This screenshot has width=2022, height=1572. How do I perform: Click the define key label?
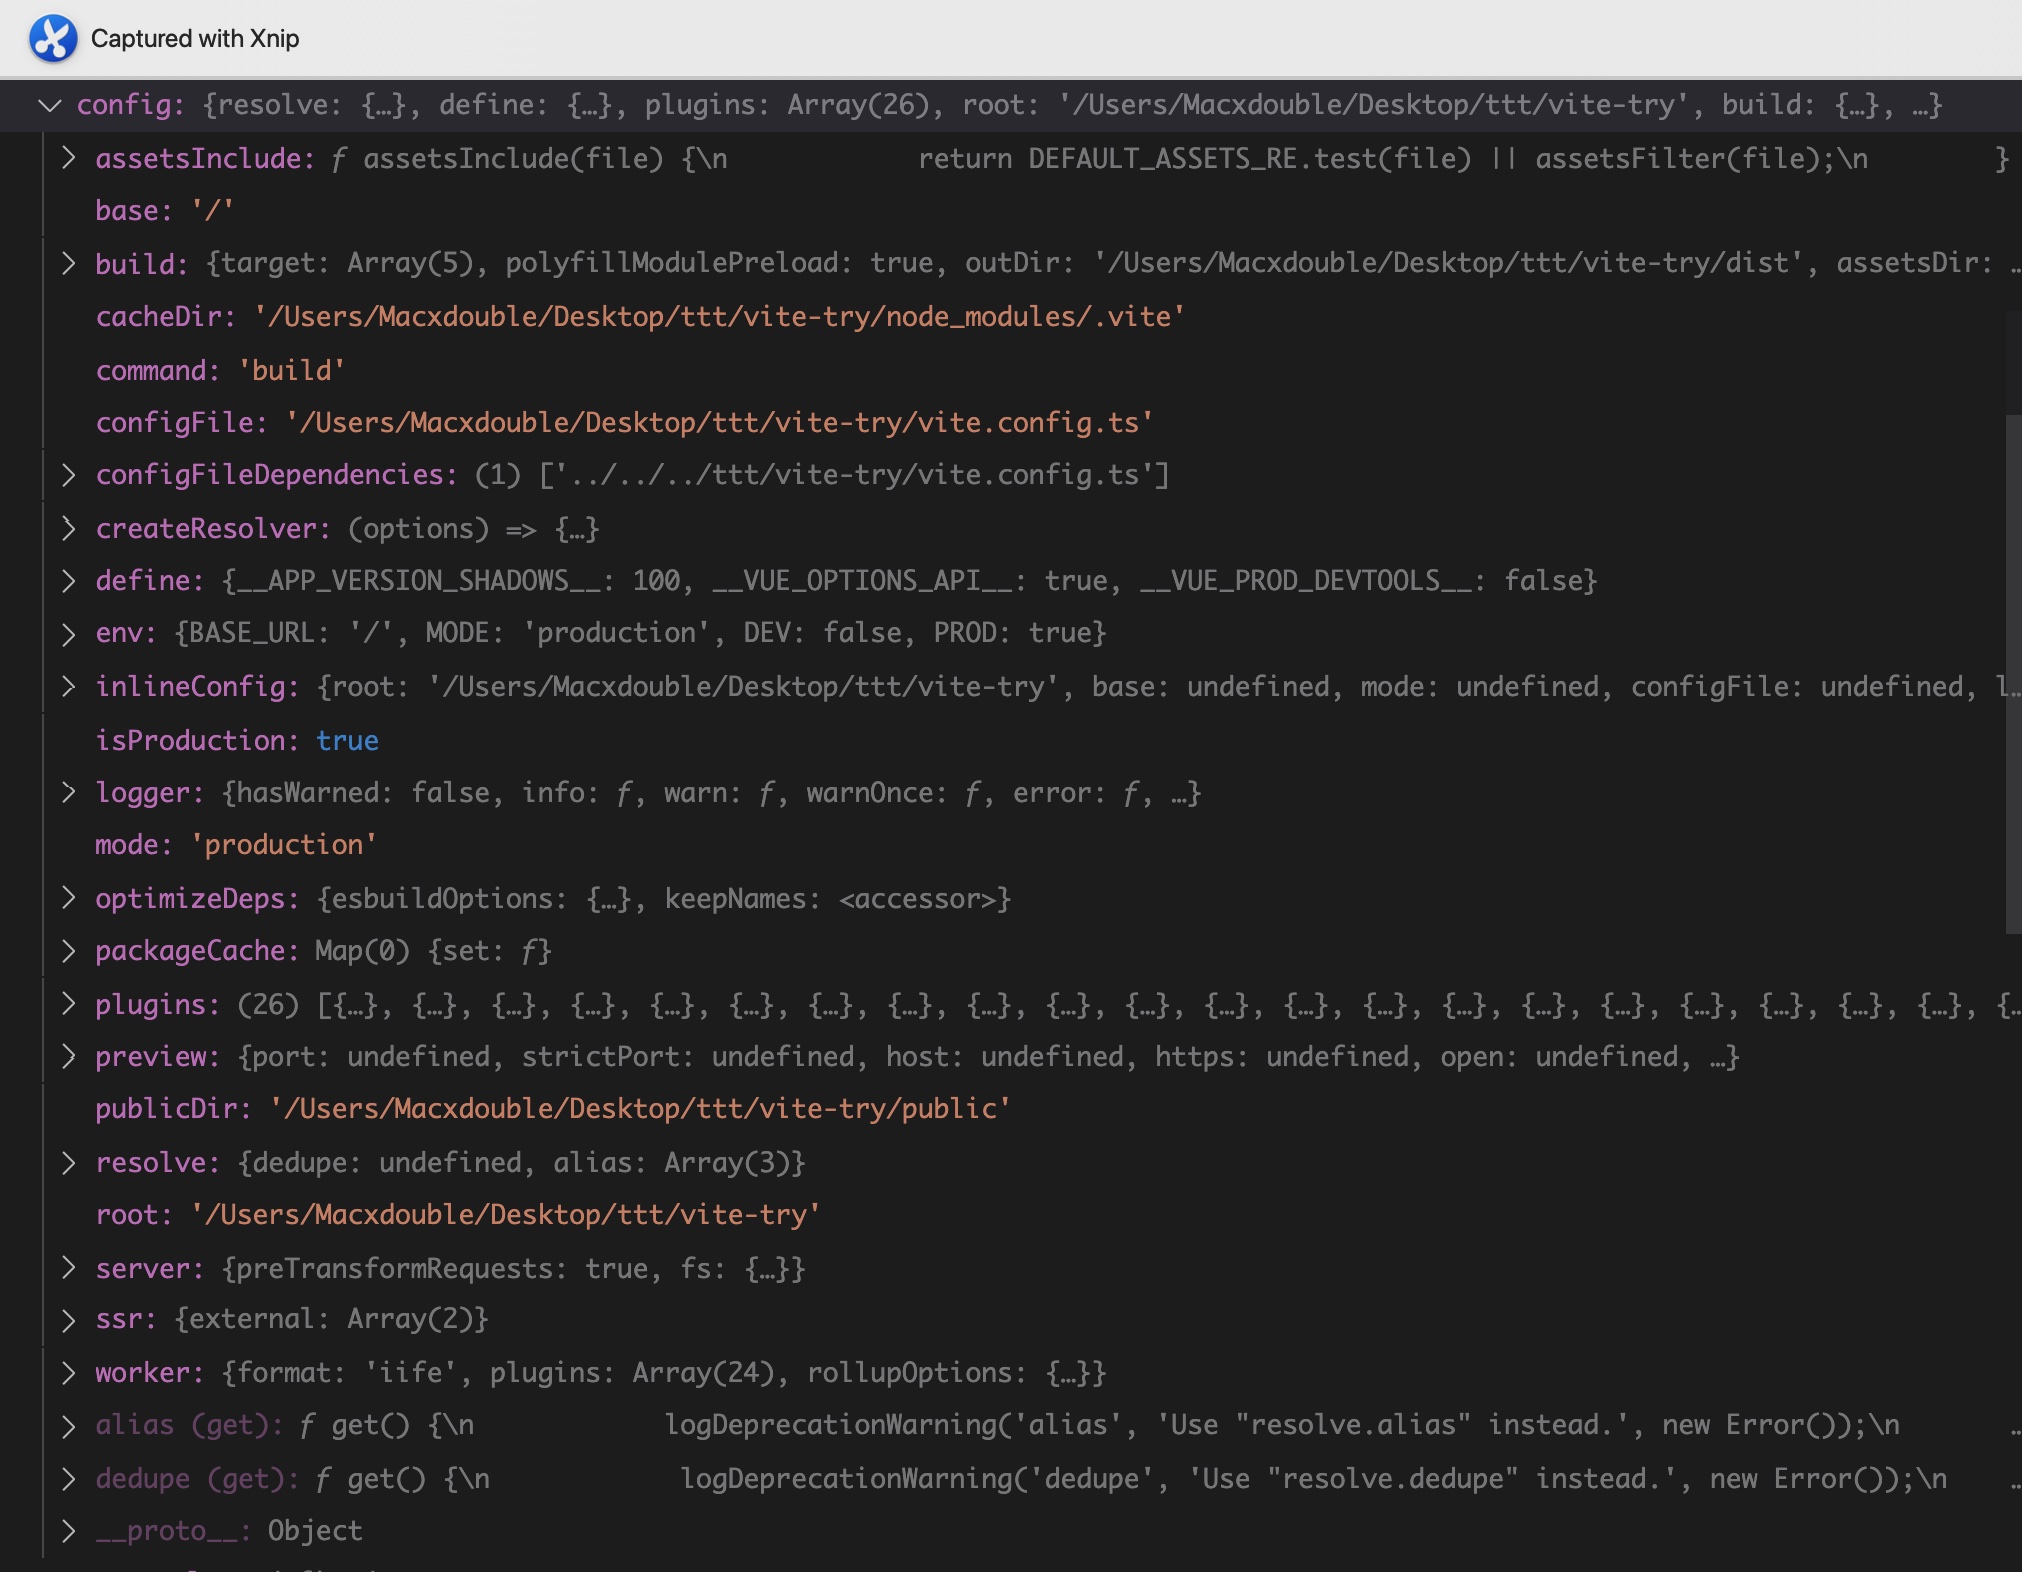pos(149,581)
